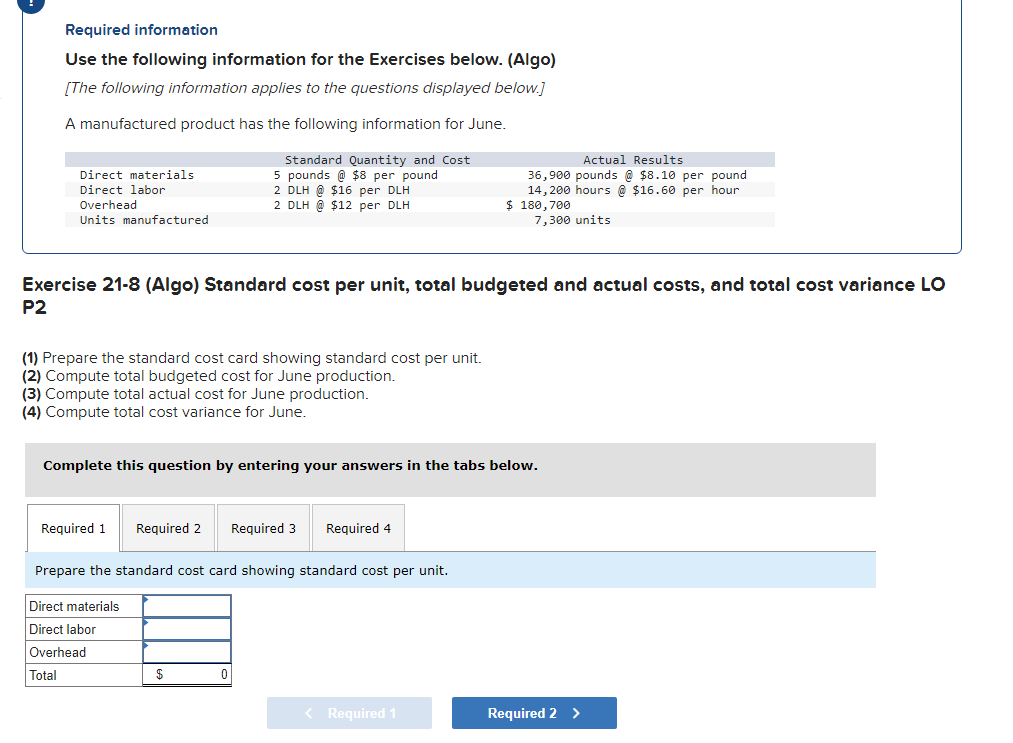Click the Total amount cell

pyautogui.click(x=187, y=675)
